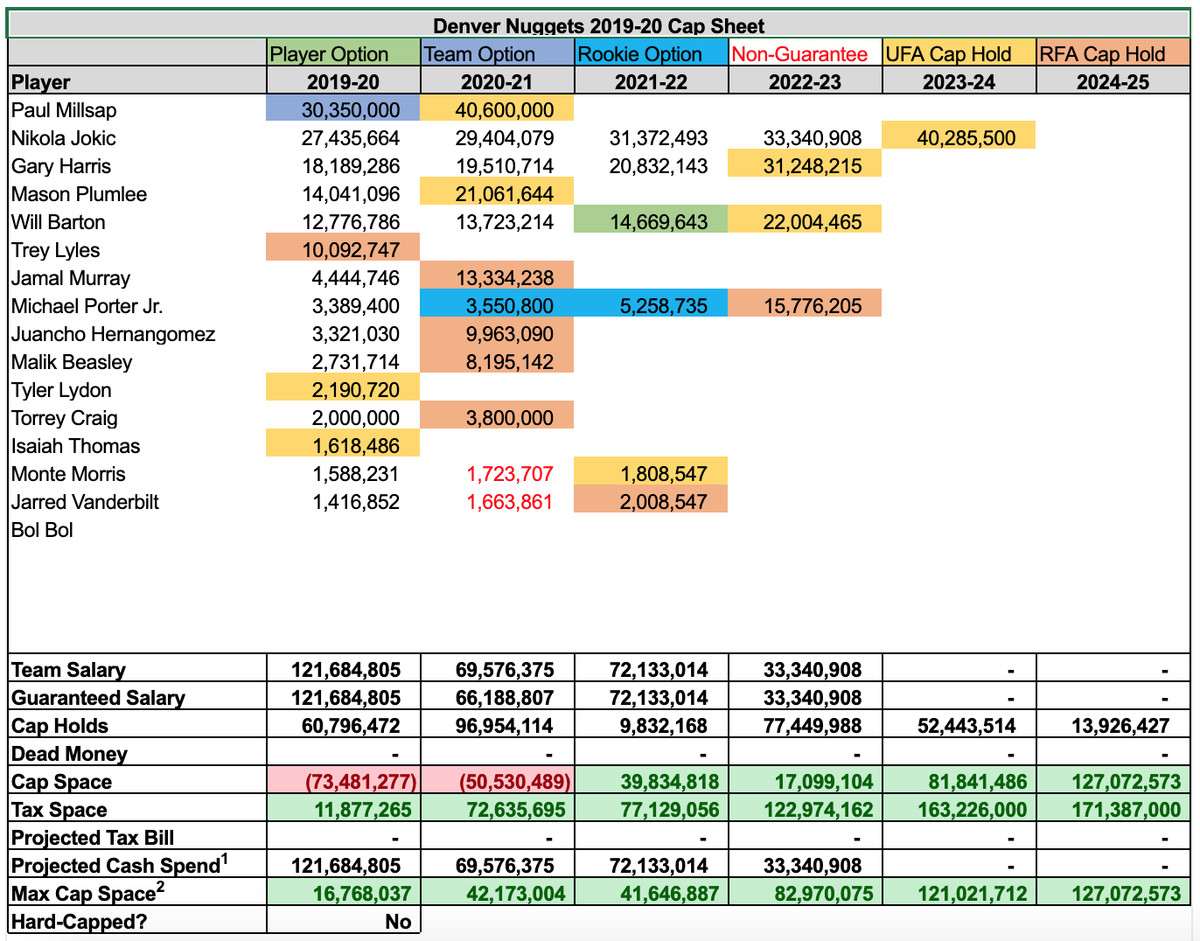Select Jarred Vanderbilt's red 1,663,861 cell
This screenshot has height=941, width=1200.
pyautogui.click(x=497, y=501)
